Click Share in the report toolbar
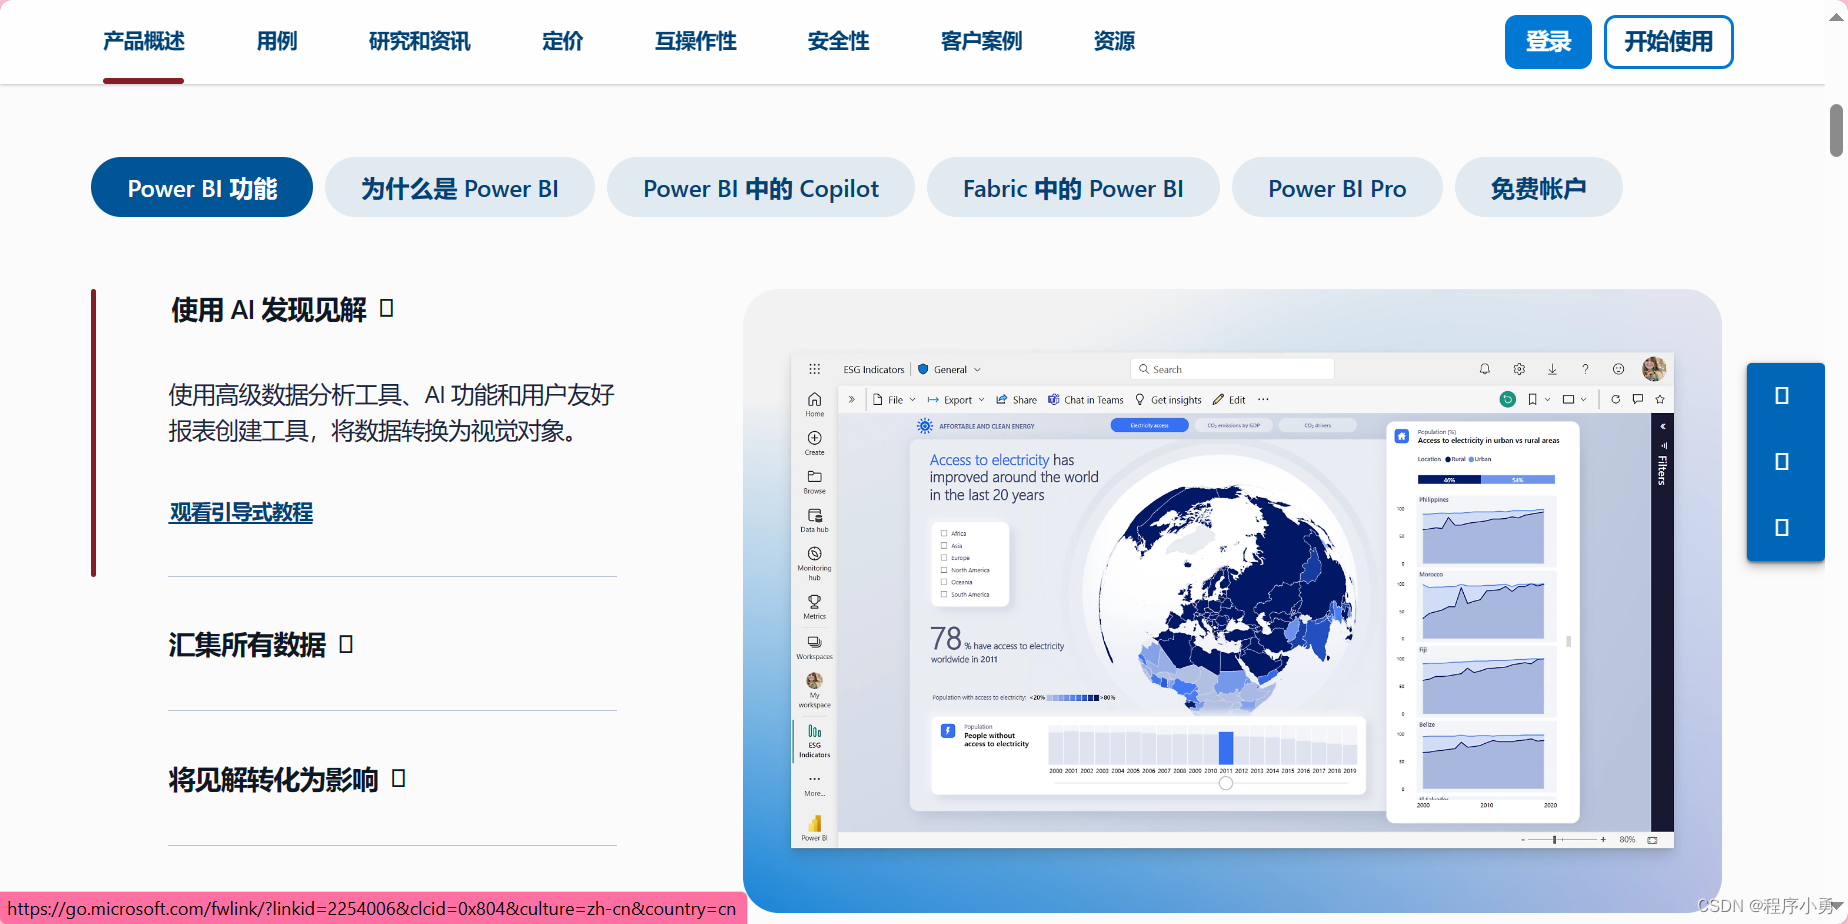This screenshot has width=1848, height=924. click(1016, 400)
